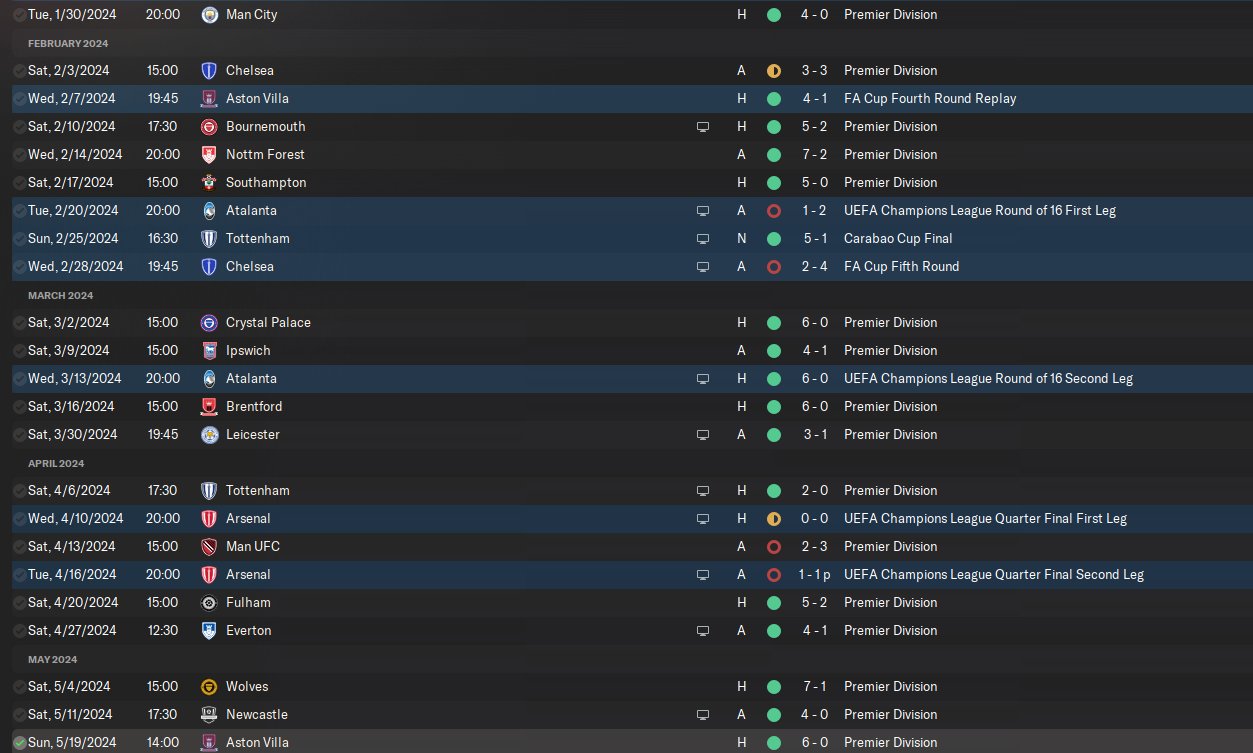Open the 7 - 1 result against Wolves
The width and height of the screenshot is (1253, 753).
tap(812, 687)
